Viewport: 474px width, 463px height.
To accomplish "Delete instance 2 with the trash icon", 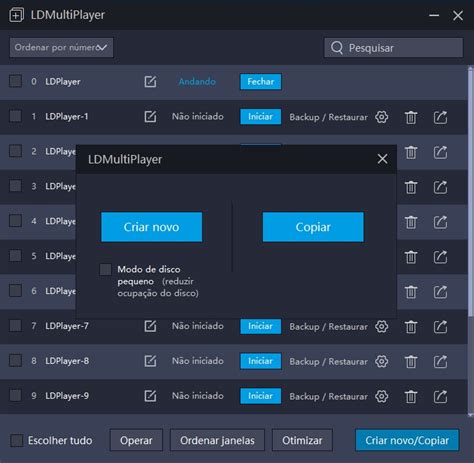I will (411, 152).
